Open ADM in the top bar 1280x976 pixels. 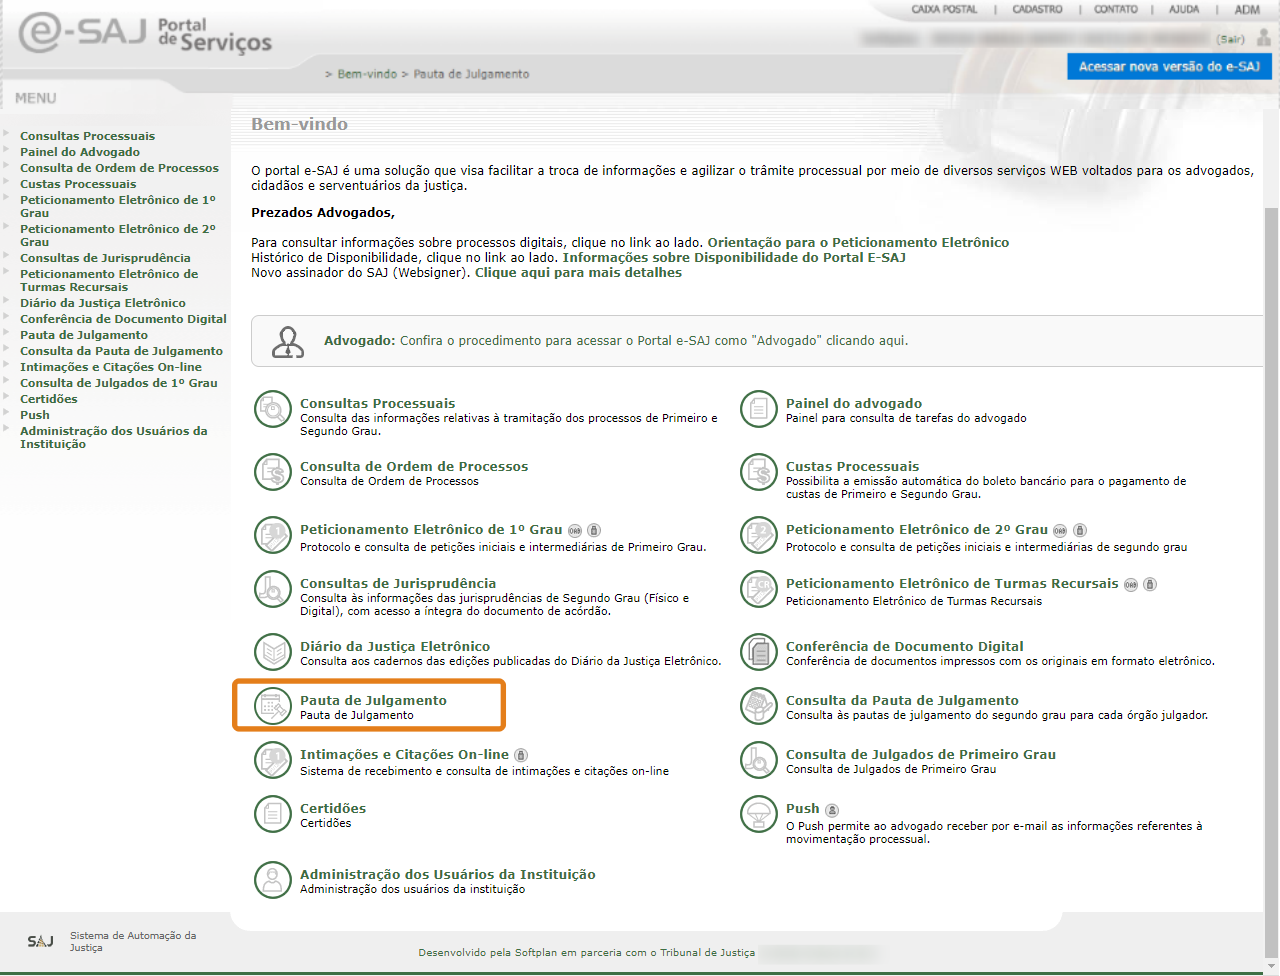tap(1247, 9)
